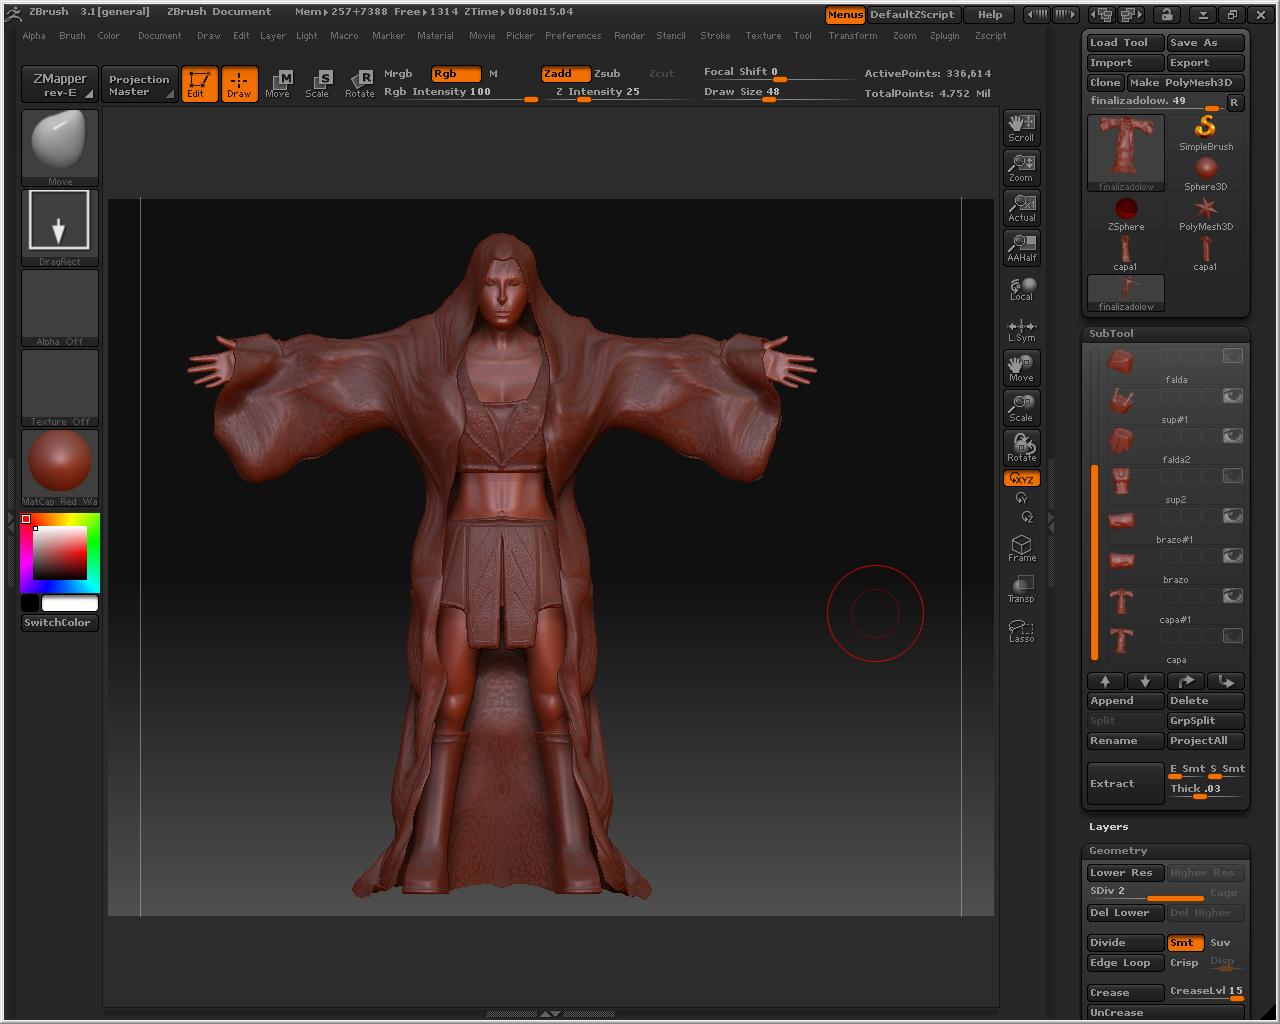Enable Zsub sculpting mode

[607, 73]
